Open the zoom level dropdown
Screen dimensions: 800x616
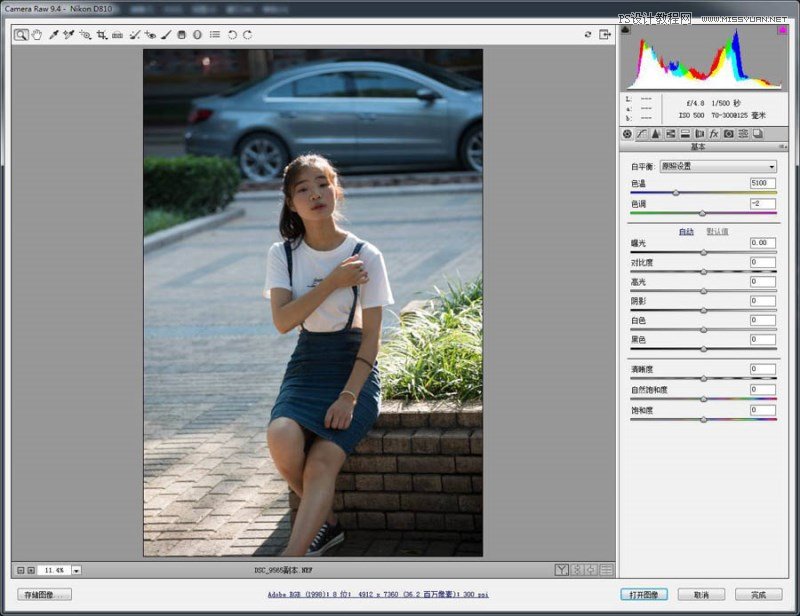(75, 569)
